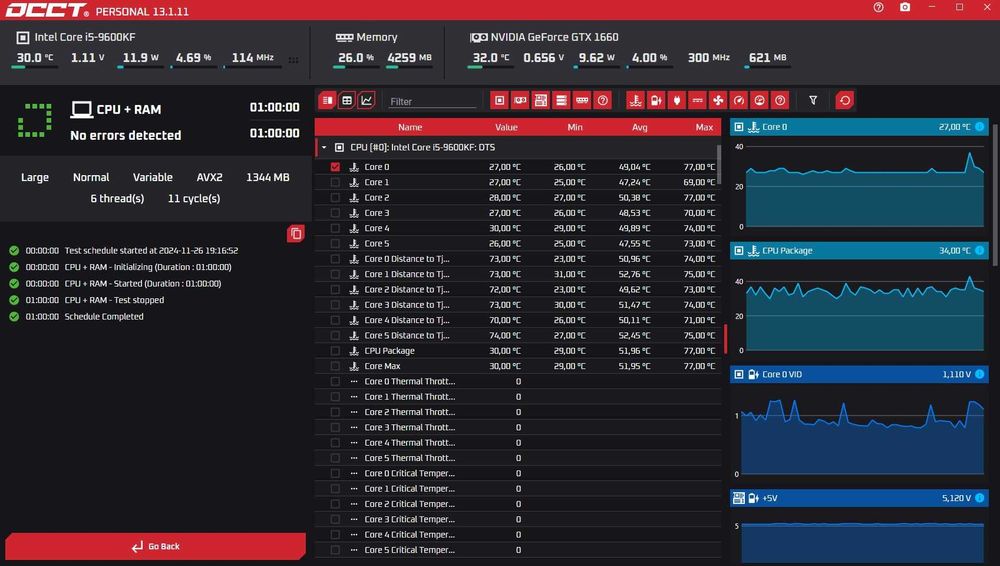Image resolution: width=1000 pixels, height=566 pixels.
Task: Filter sensors by memory module icon
Action: [x=582, y=100]
